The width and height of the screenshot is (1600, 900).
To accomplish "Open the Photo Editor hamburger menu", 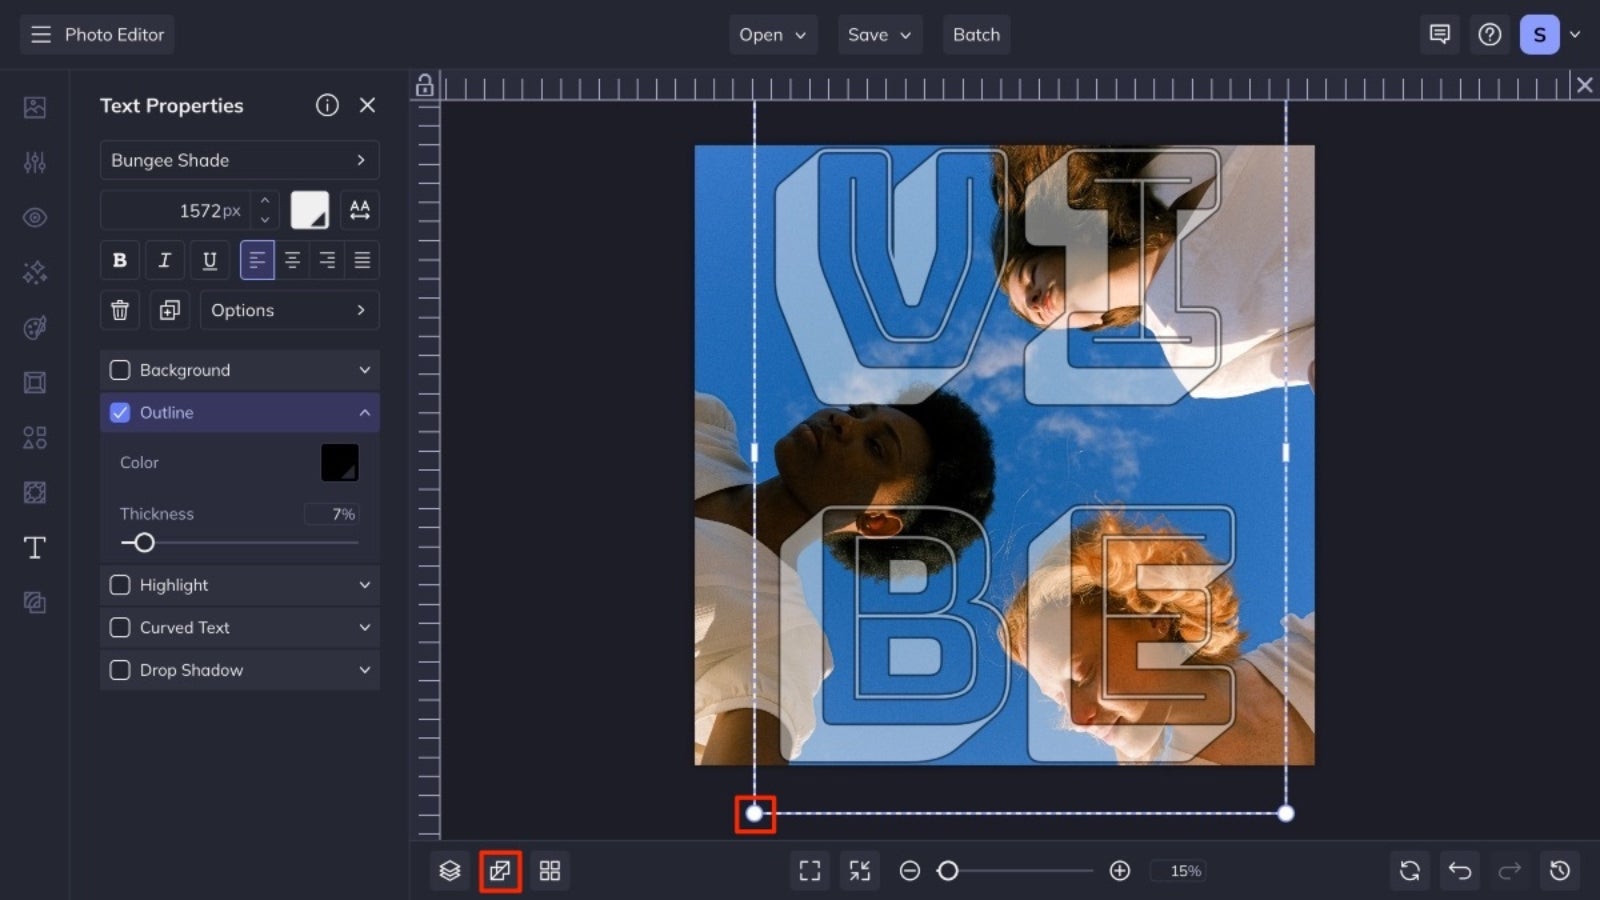I will [40, 34].
